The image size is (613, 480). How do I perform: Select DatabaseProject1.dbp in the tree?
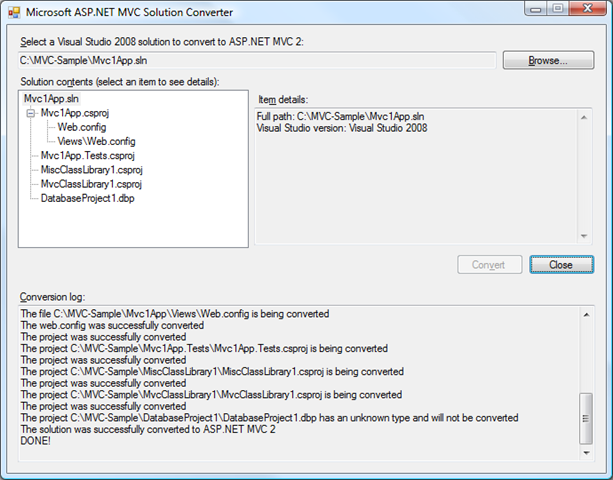(88, 198)
